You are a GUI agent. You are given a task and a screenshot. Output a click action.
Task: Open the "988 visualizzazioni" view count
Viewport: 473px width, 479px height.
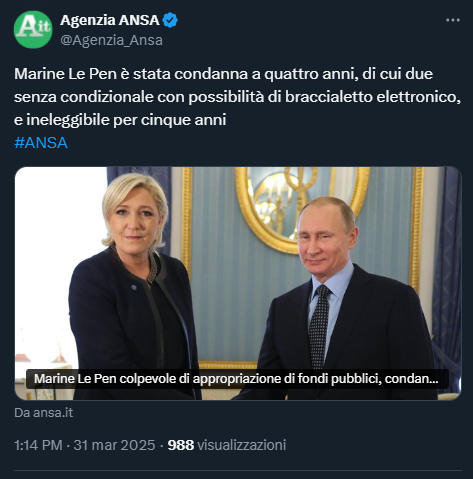point(227,445)
